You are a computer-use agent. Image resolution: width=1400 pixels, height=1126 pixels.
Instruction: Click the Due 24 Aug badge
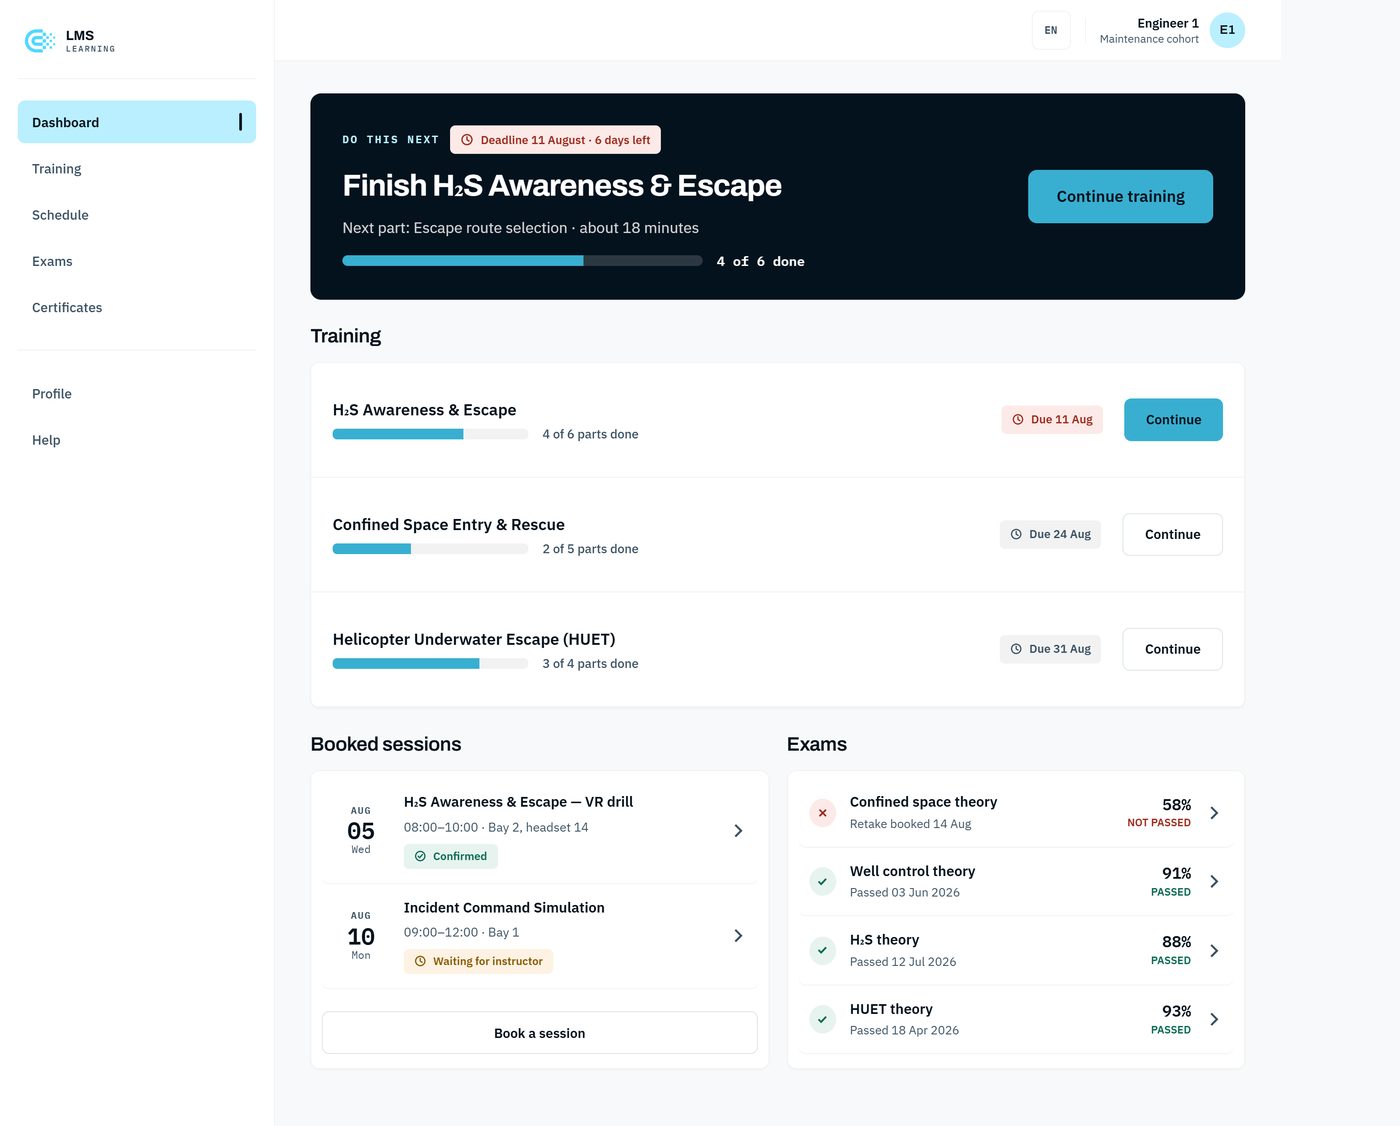point(1050,534)
